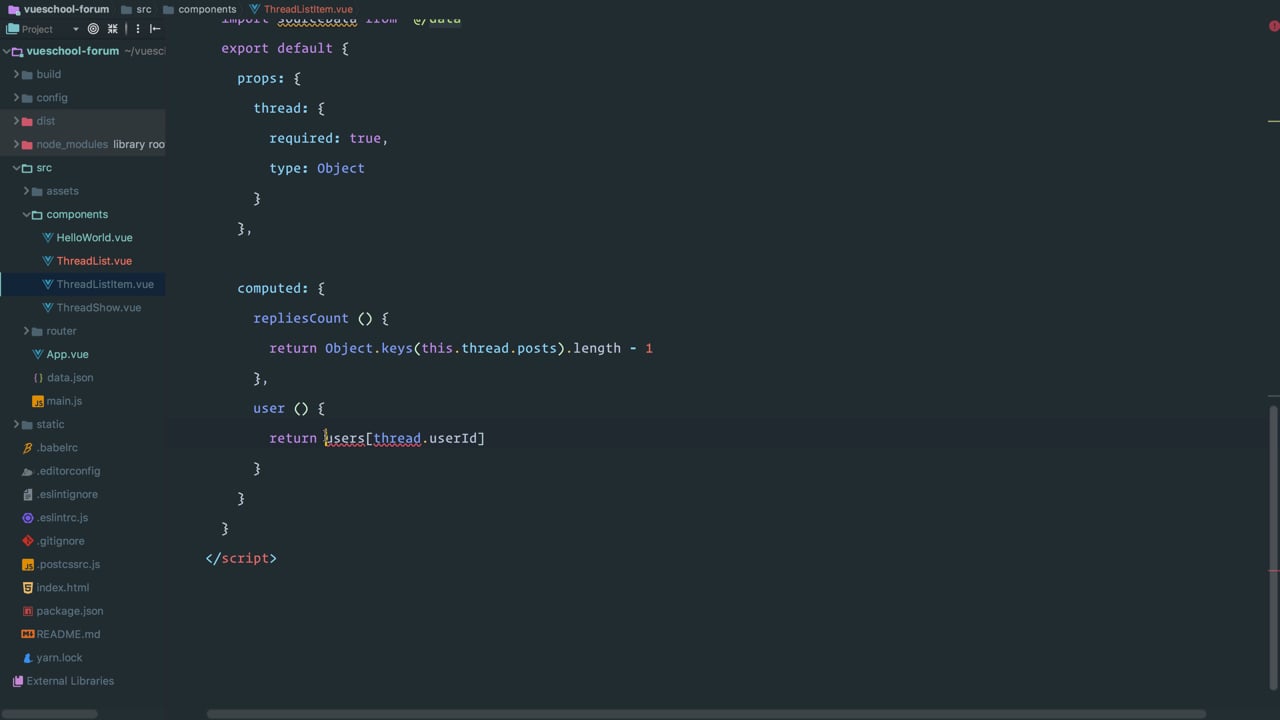This screenshot has width=1280, height=720.
Task: Click the 'Object' type value after type:
Action: (341, 168)
